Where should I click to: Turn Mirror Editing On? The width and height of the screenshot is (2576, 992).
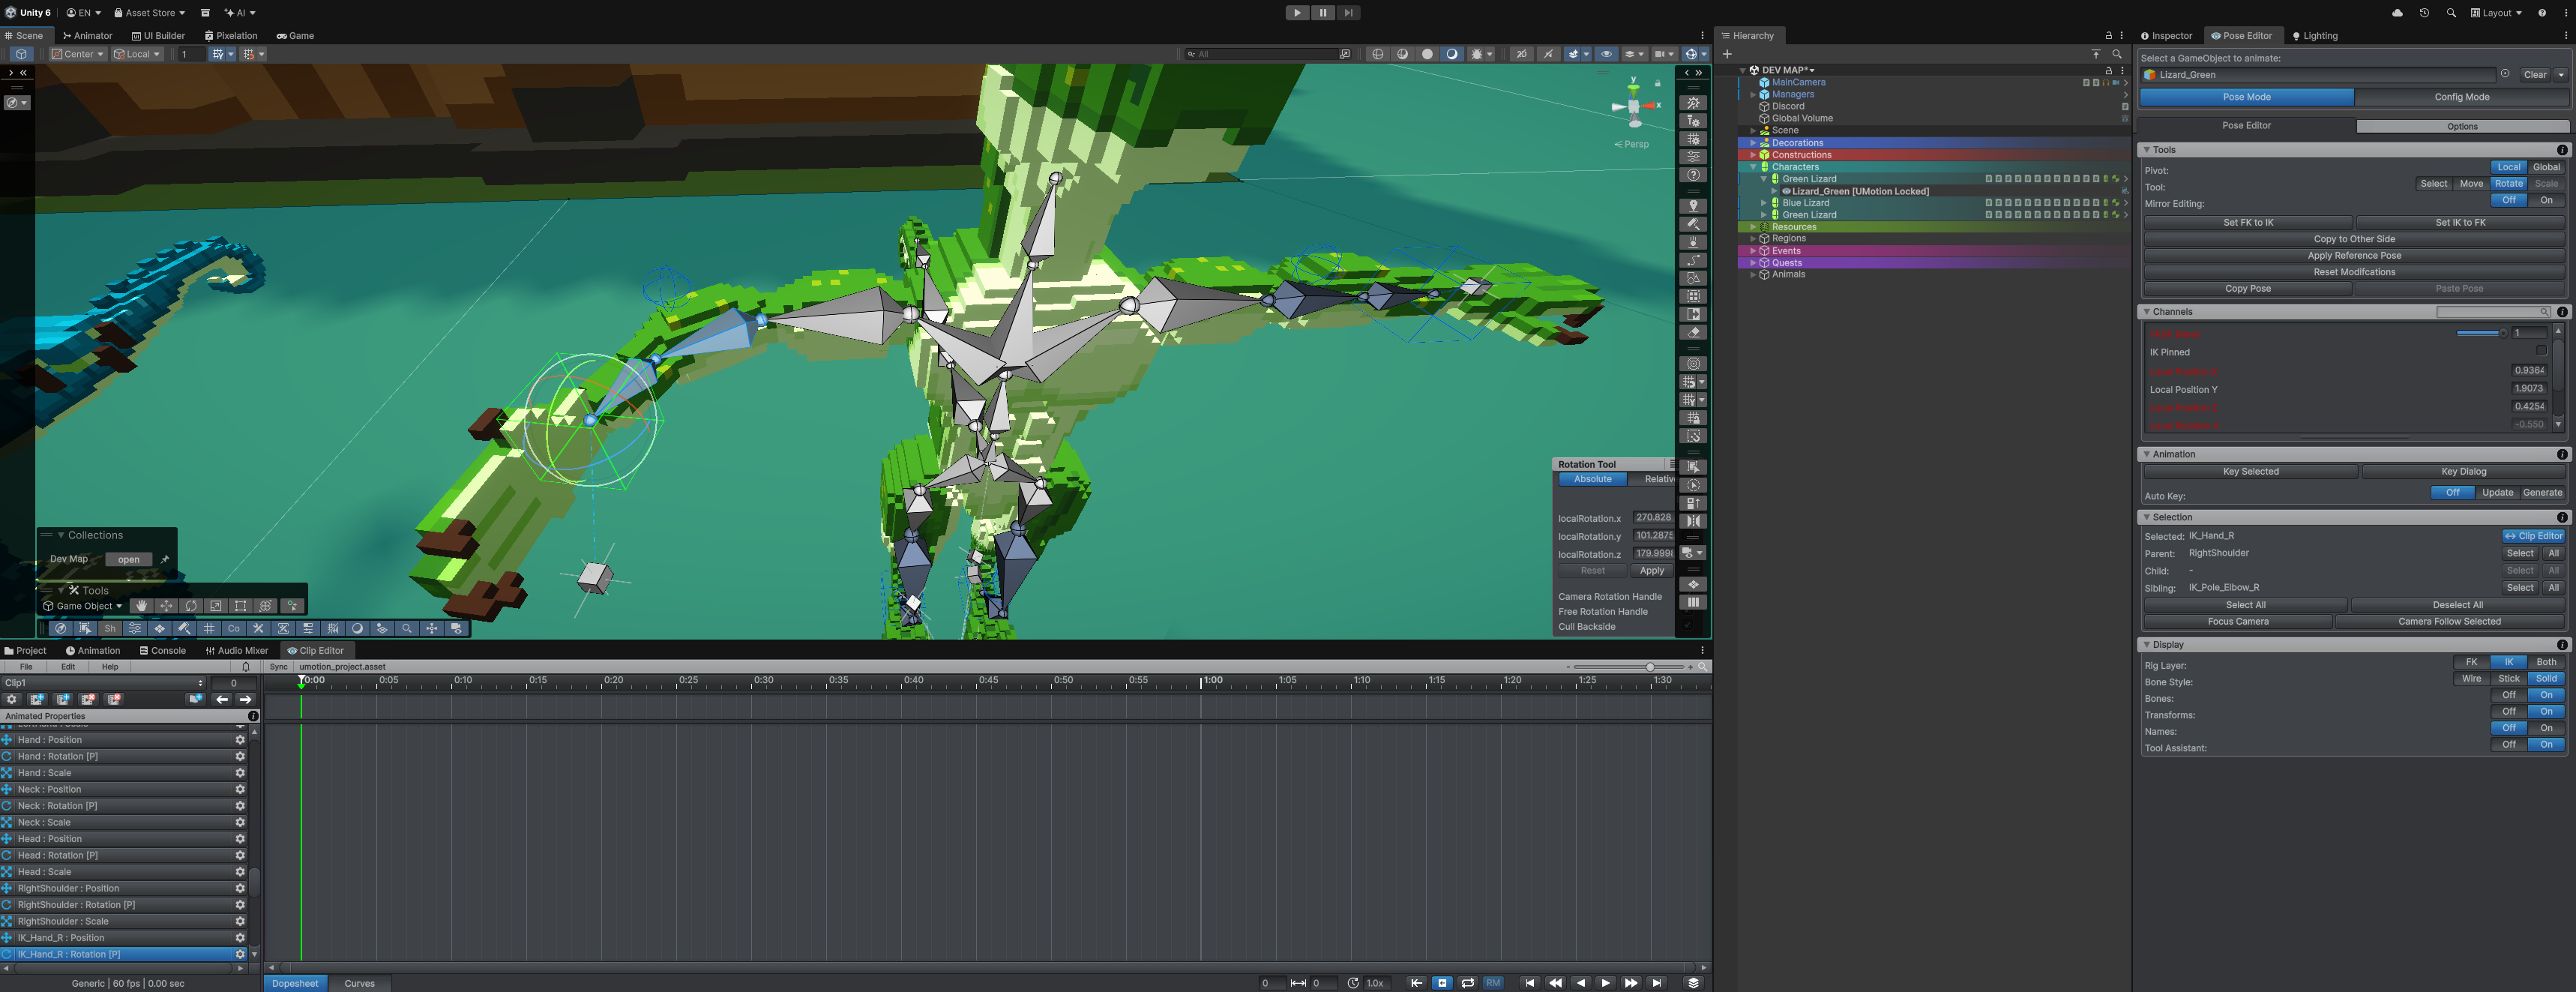point(2546,200)
